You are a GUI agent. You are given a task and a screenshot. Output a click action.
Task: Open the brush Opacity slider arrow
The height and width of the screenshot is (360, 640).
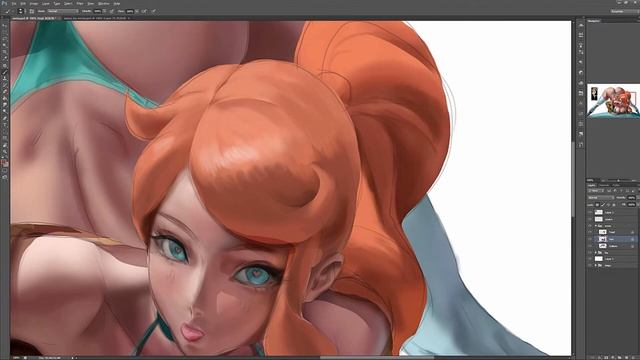[x=104, y=11]
